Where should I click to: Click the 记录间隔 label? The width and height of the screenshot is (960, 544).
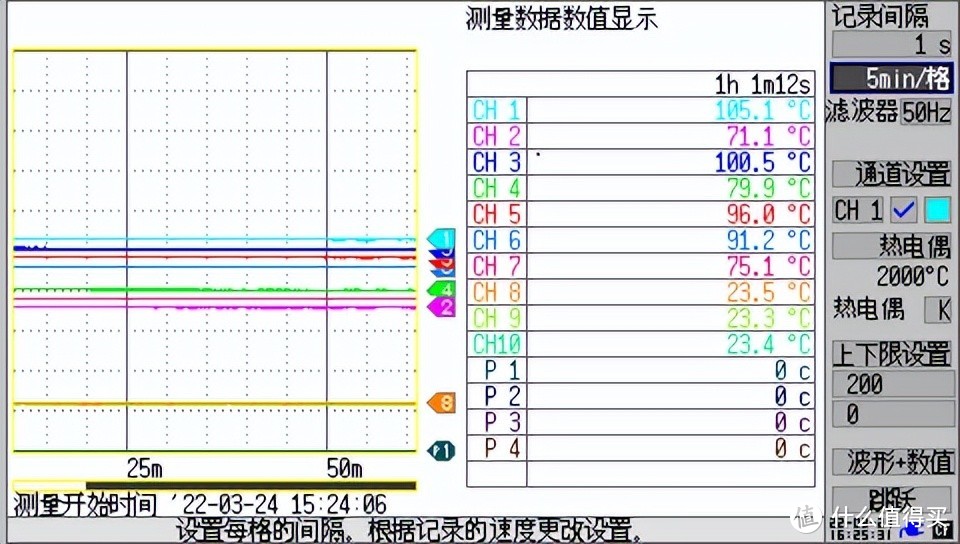pyautogui.click(x=880, y=15)
